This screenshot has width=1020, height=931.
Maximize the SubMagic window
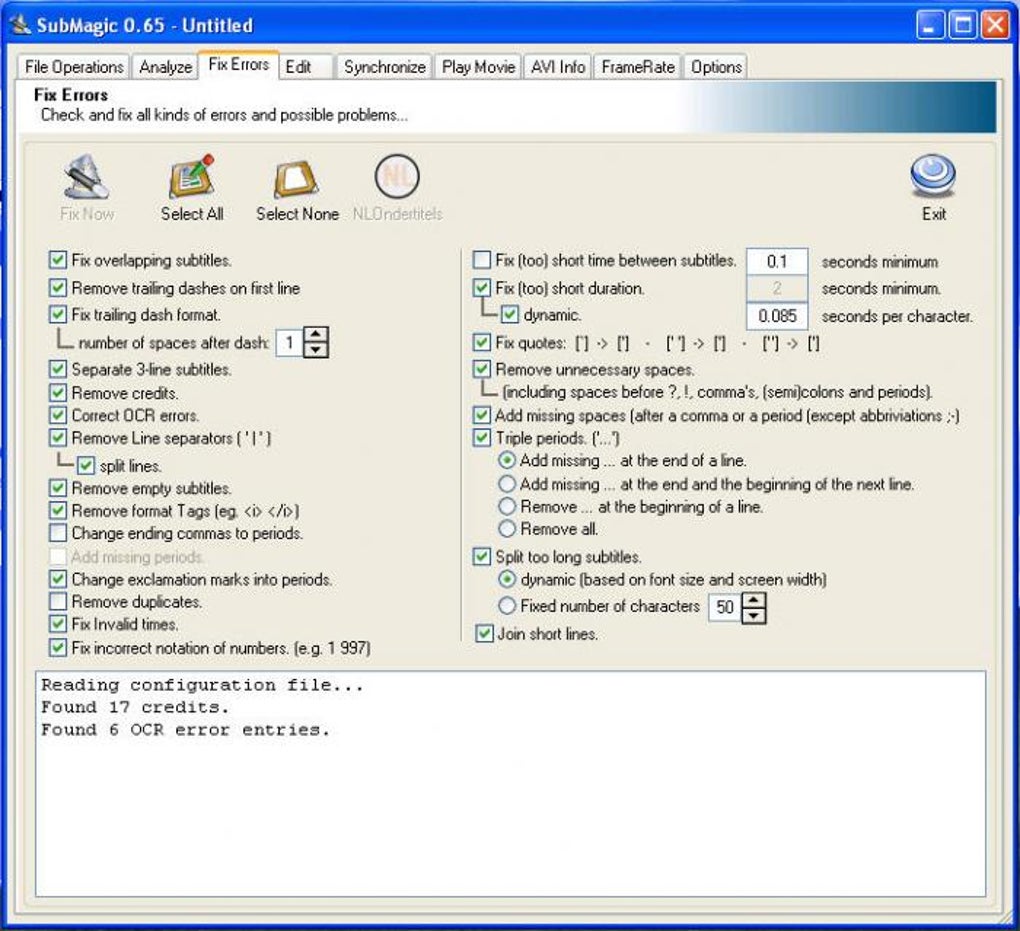(x=963, y=25)
